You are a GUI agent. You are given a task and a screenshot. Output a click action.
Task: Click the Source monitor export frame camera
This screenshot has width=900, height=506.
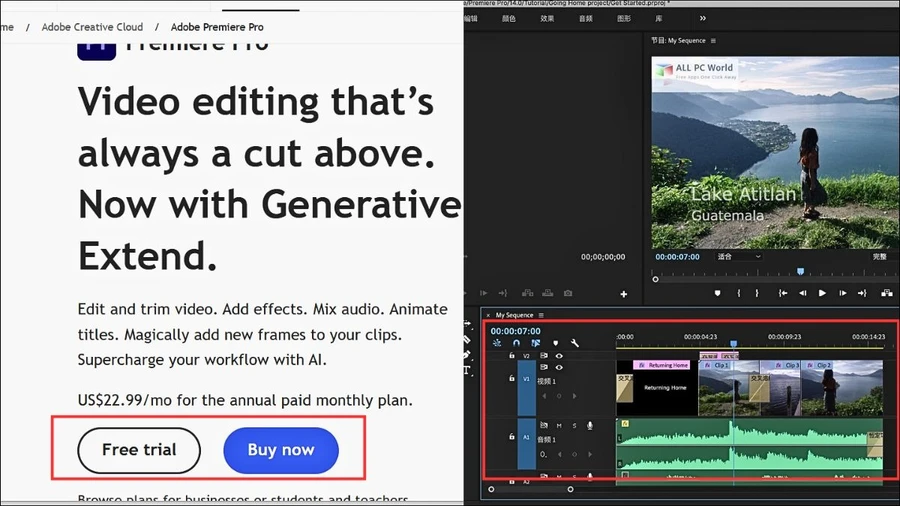point(568,293)
